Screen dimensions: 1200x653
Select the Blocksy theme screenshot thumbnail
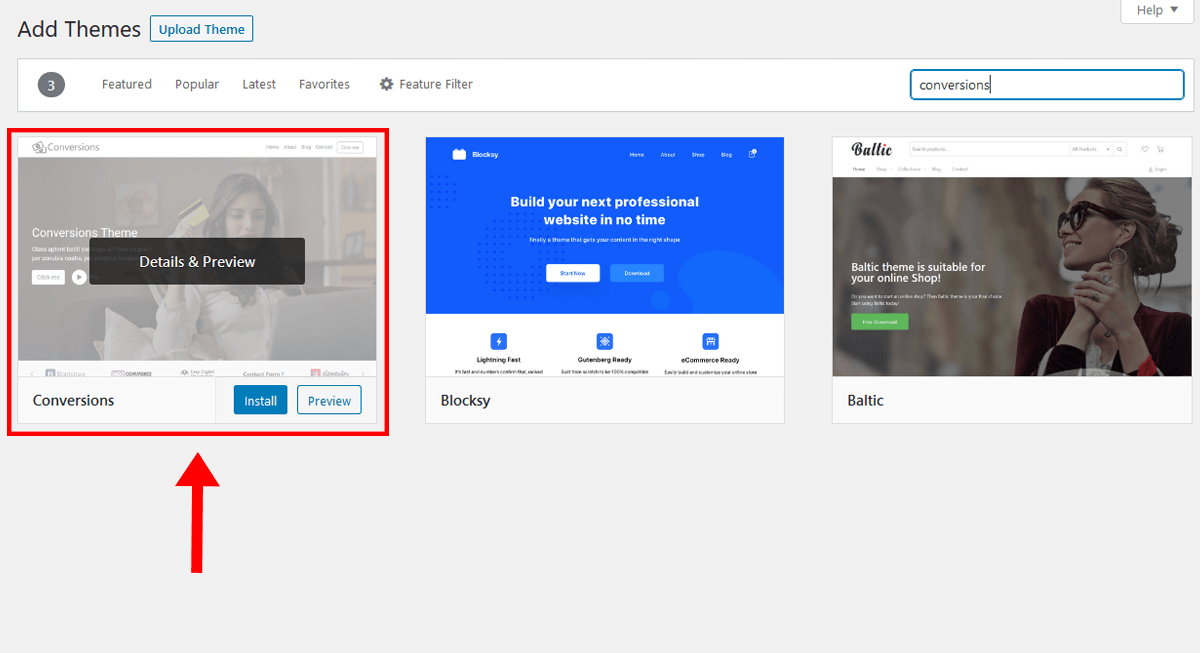(605, 257)
